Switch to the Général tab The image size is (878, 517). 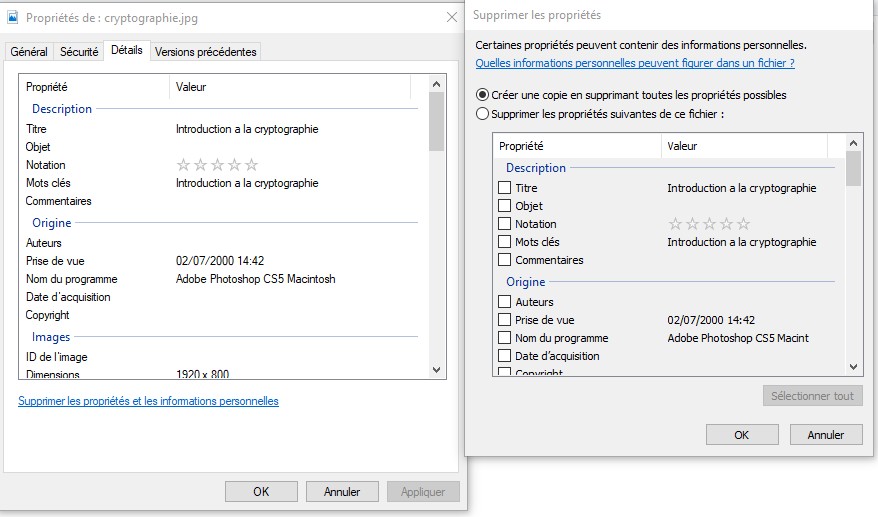(29, 52)
